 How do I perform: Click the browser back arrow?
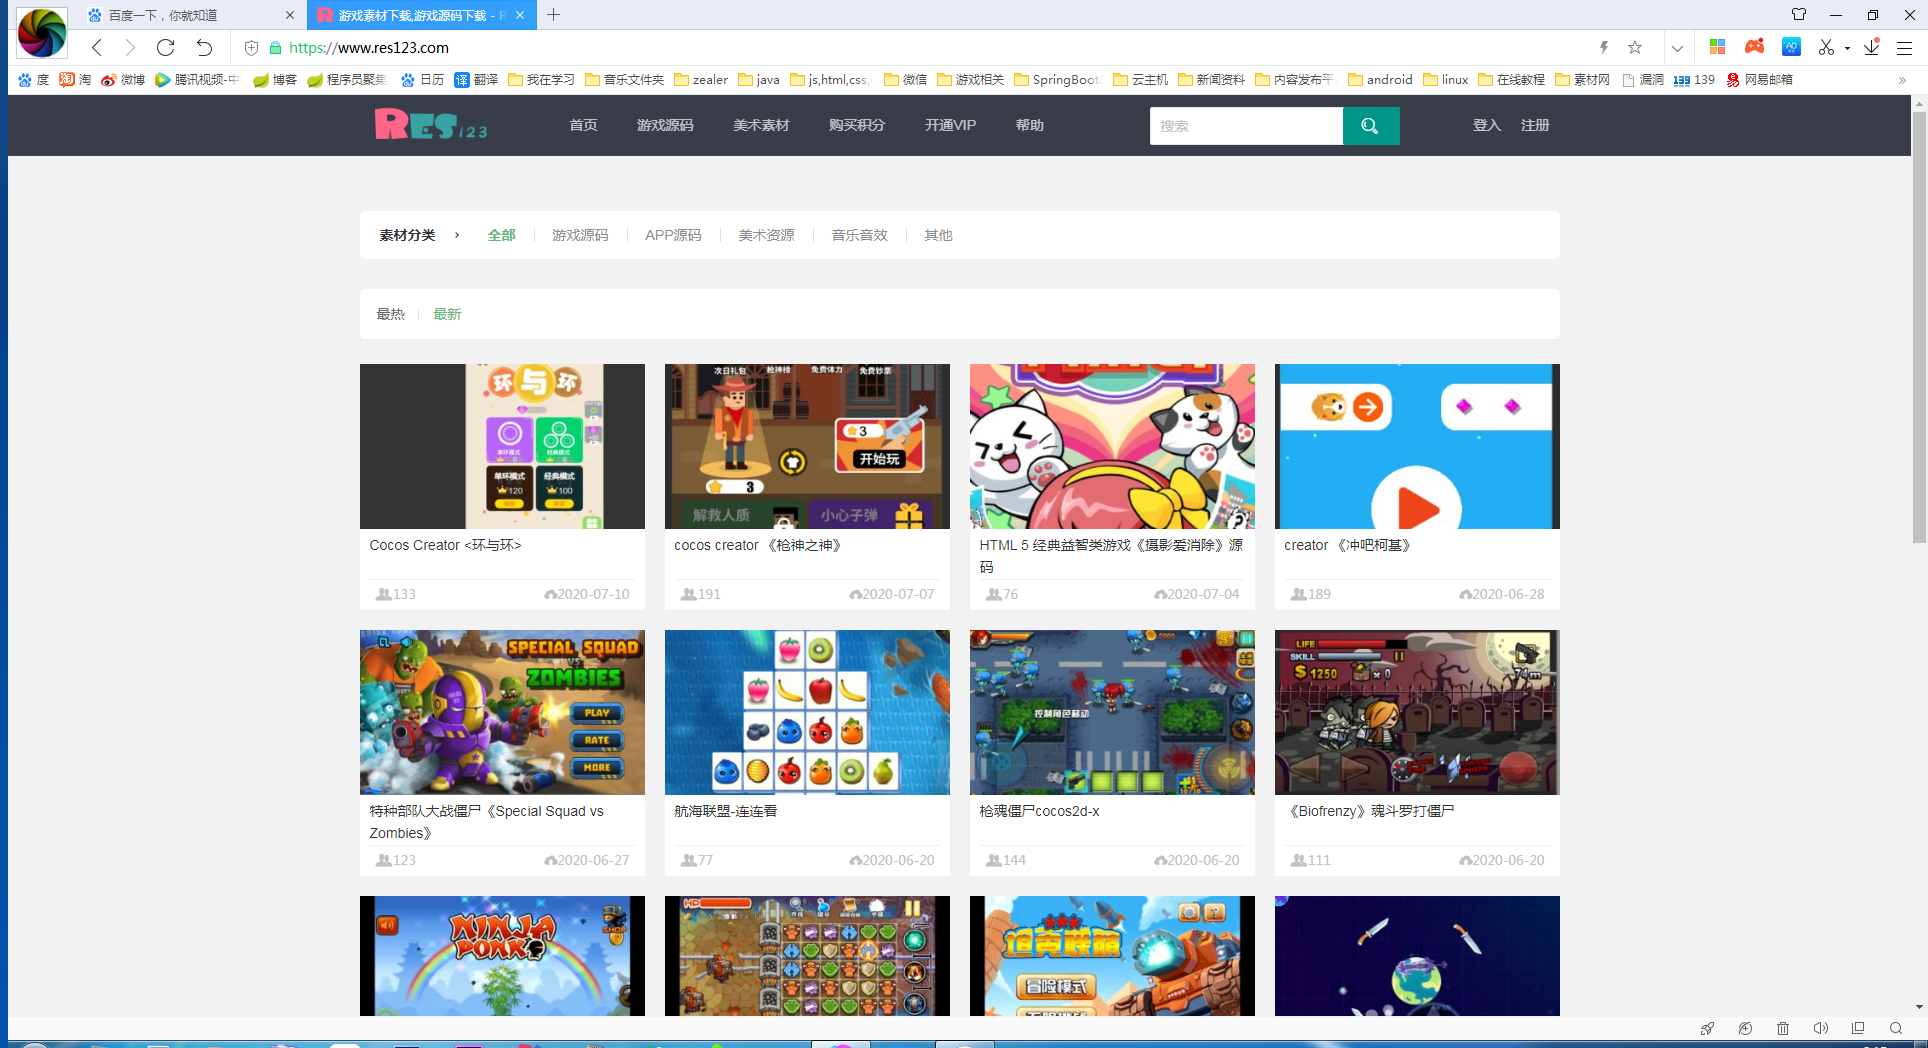coord(97,47)
